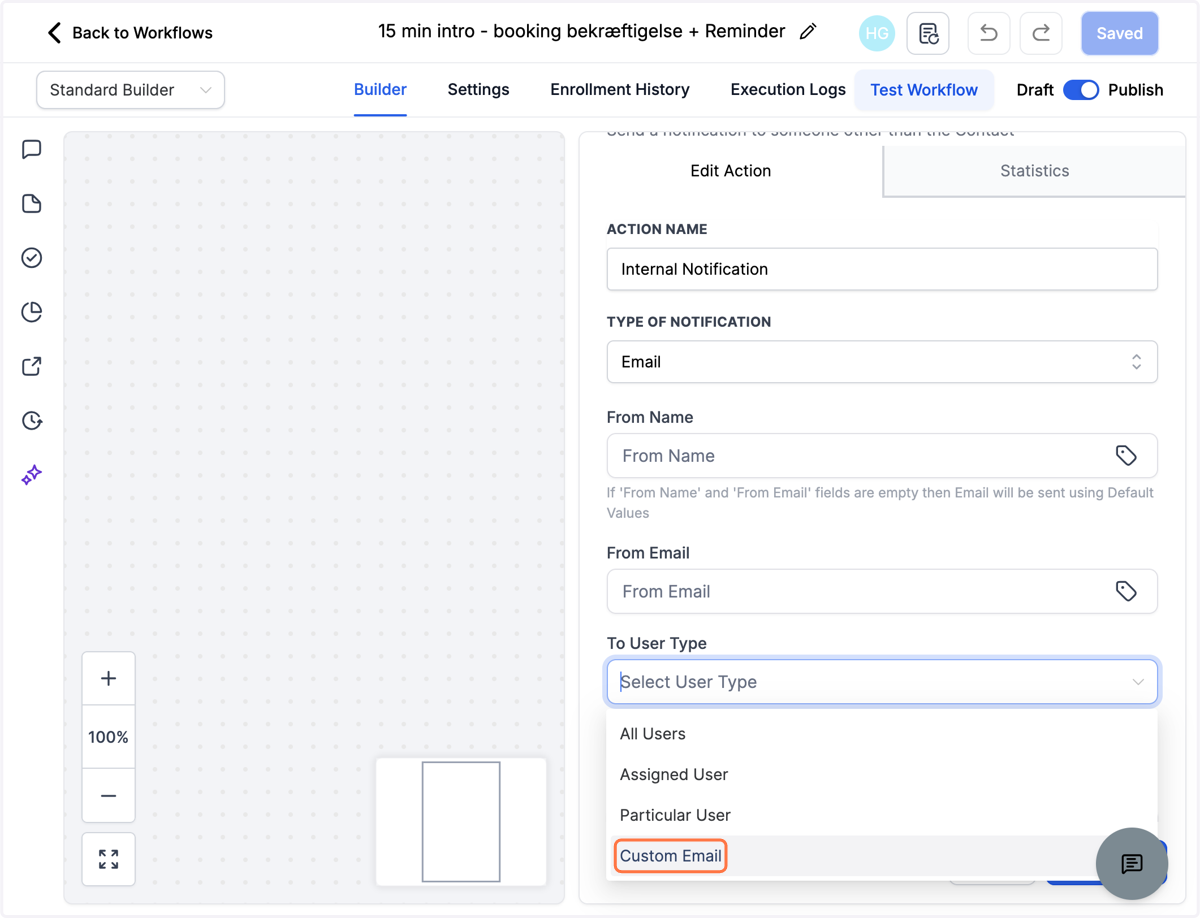Choose Custom Email option
1200x918 pixels.
click(882, 856)
